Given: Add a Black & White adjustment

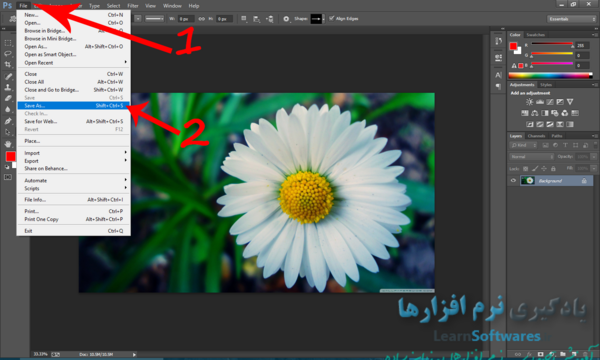Looking at the screenshot, I should click(545, 113).
